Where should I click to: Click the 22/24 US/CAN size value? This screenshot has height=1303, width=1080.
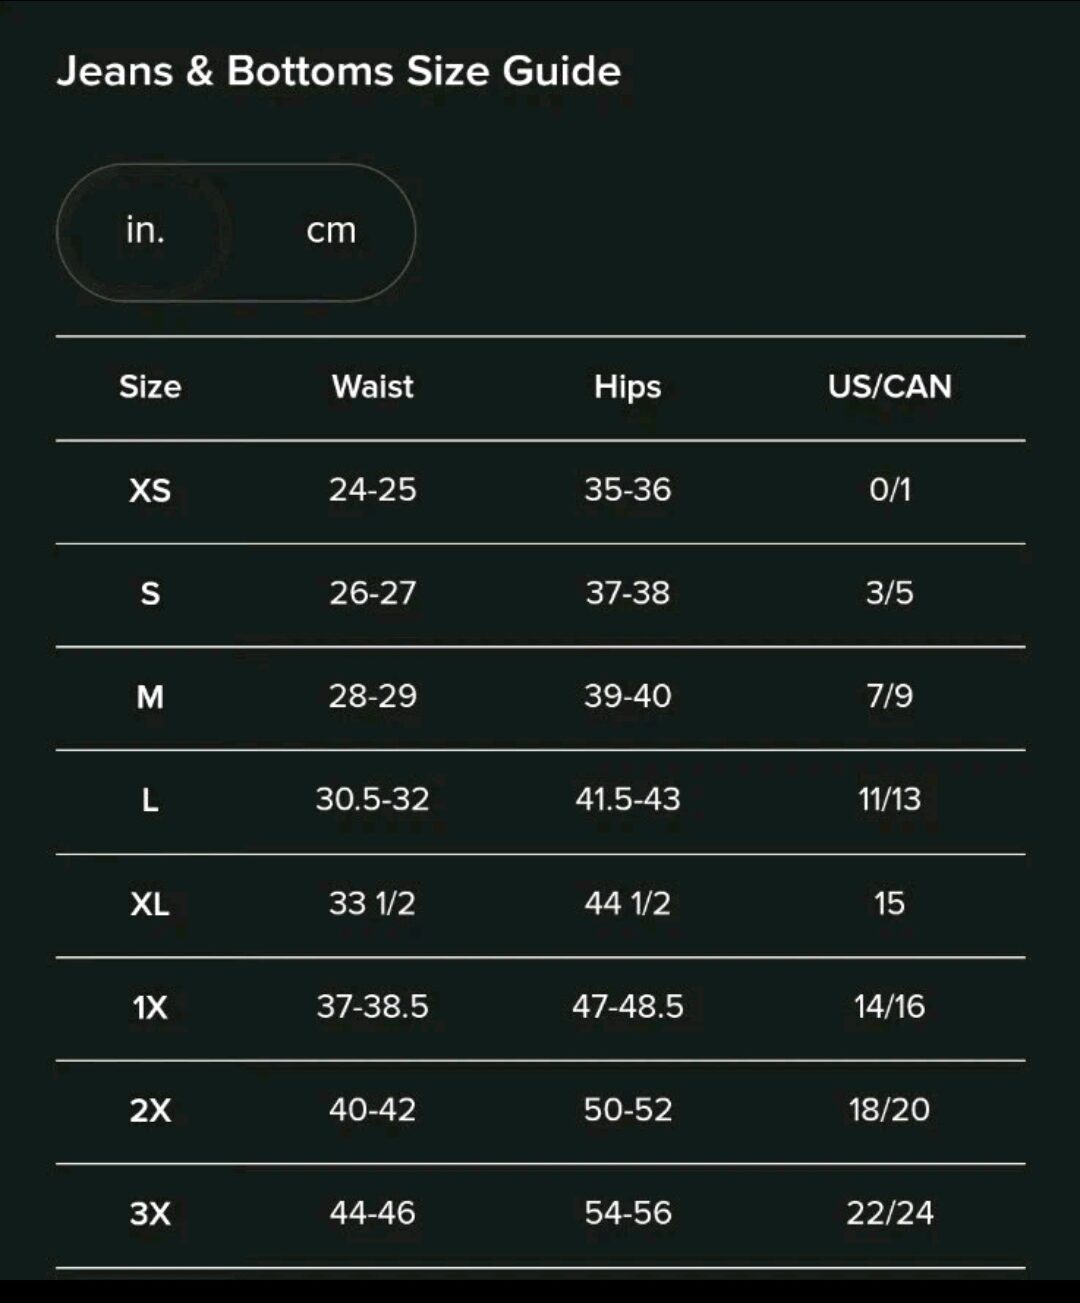[889, 1214]
